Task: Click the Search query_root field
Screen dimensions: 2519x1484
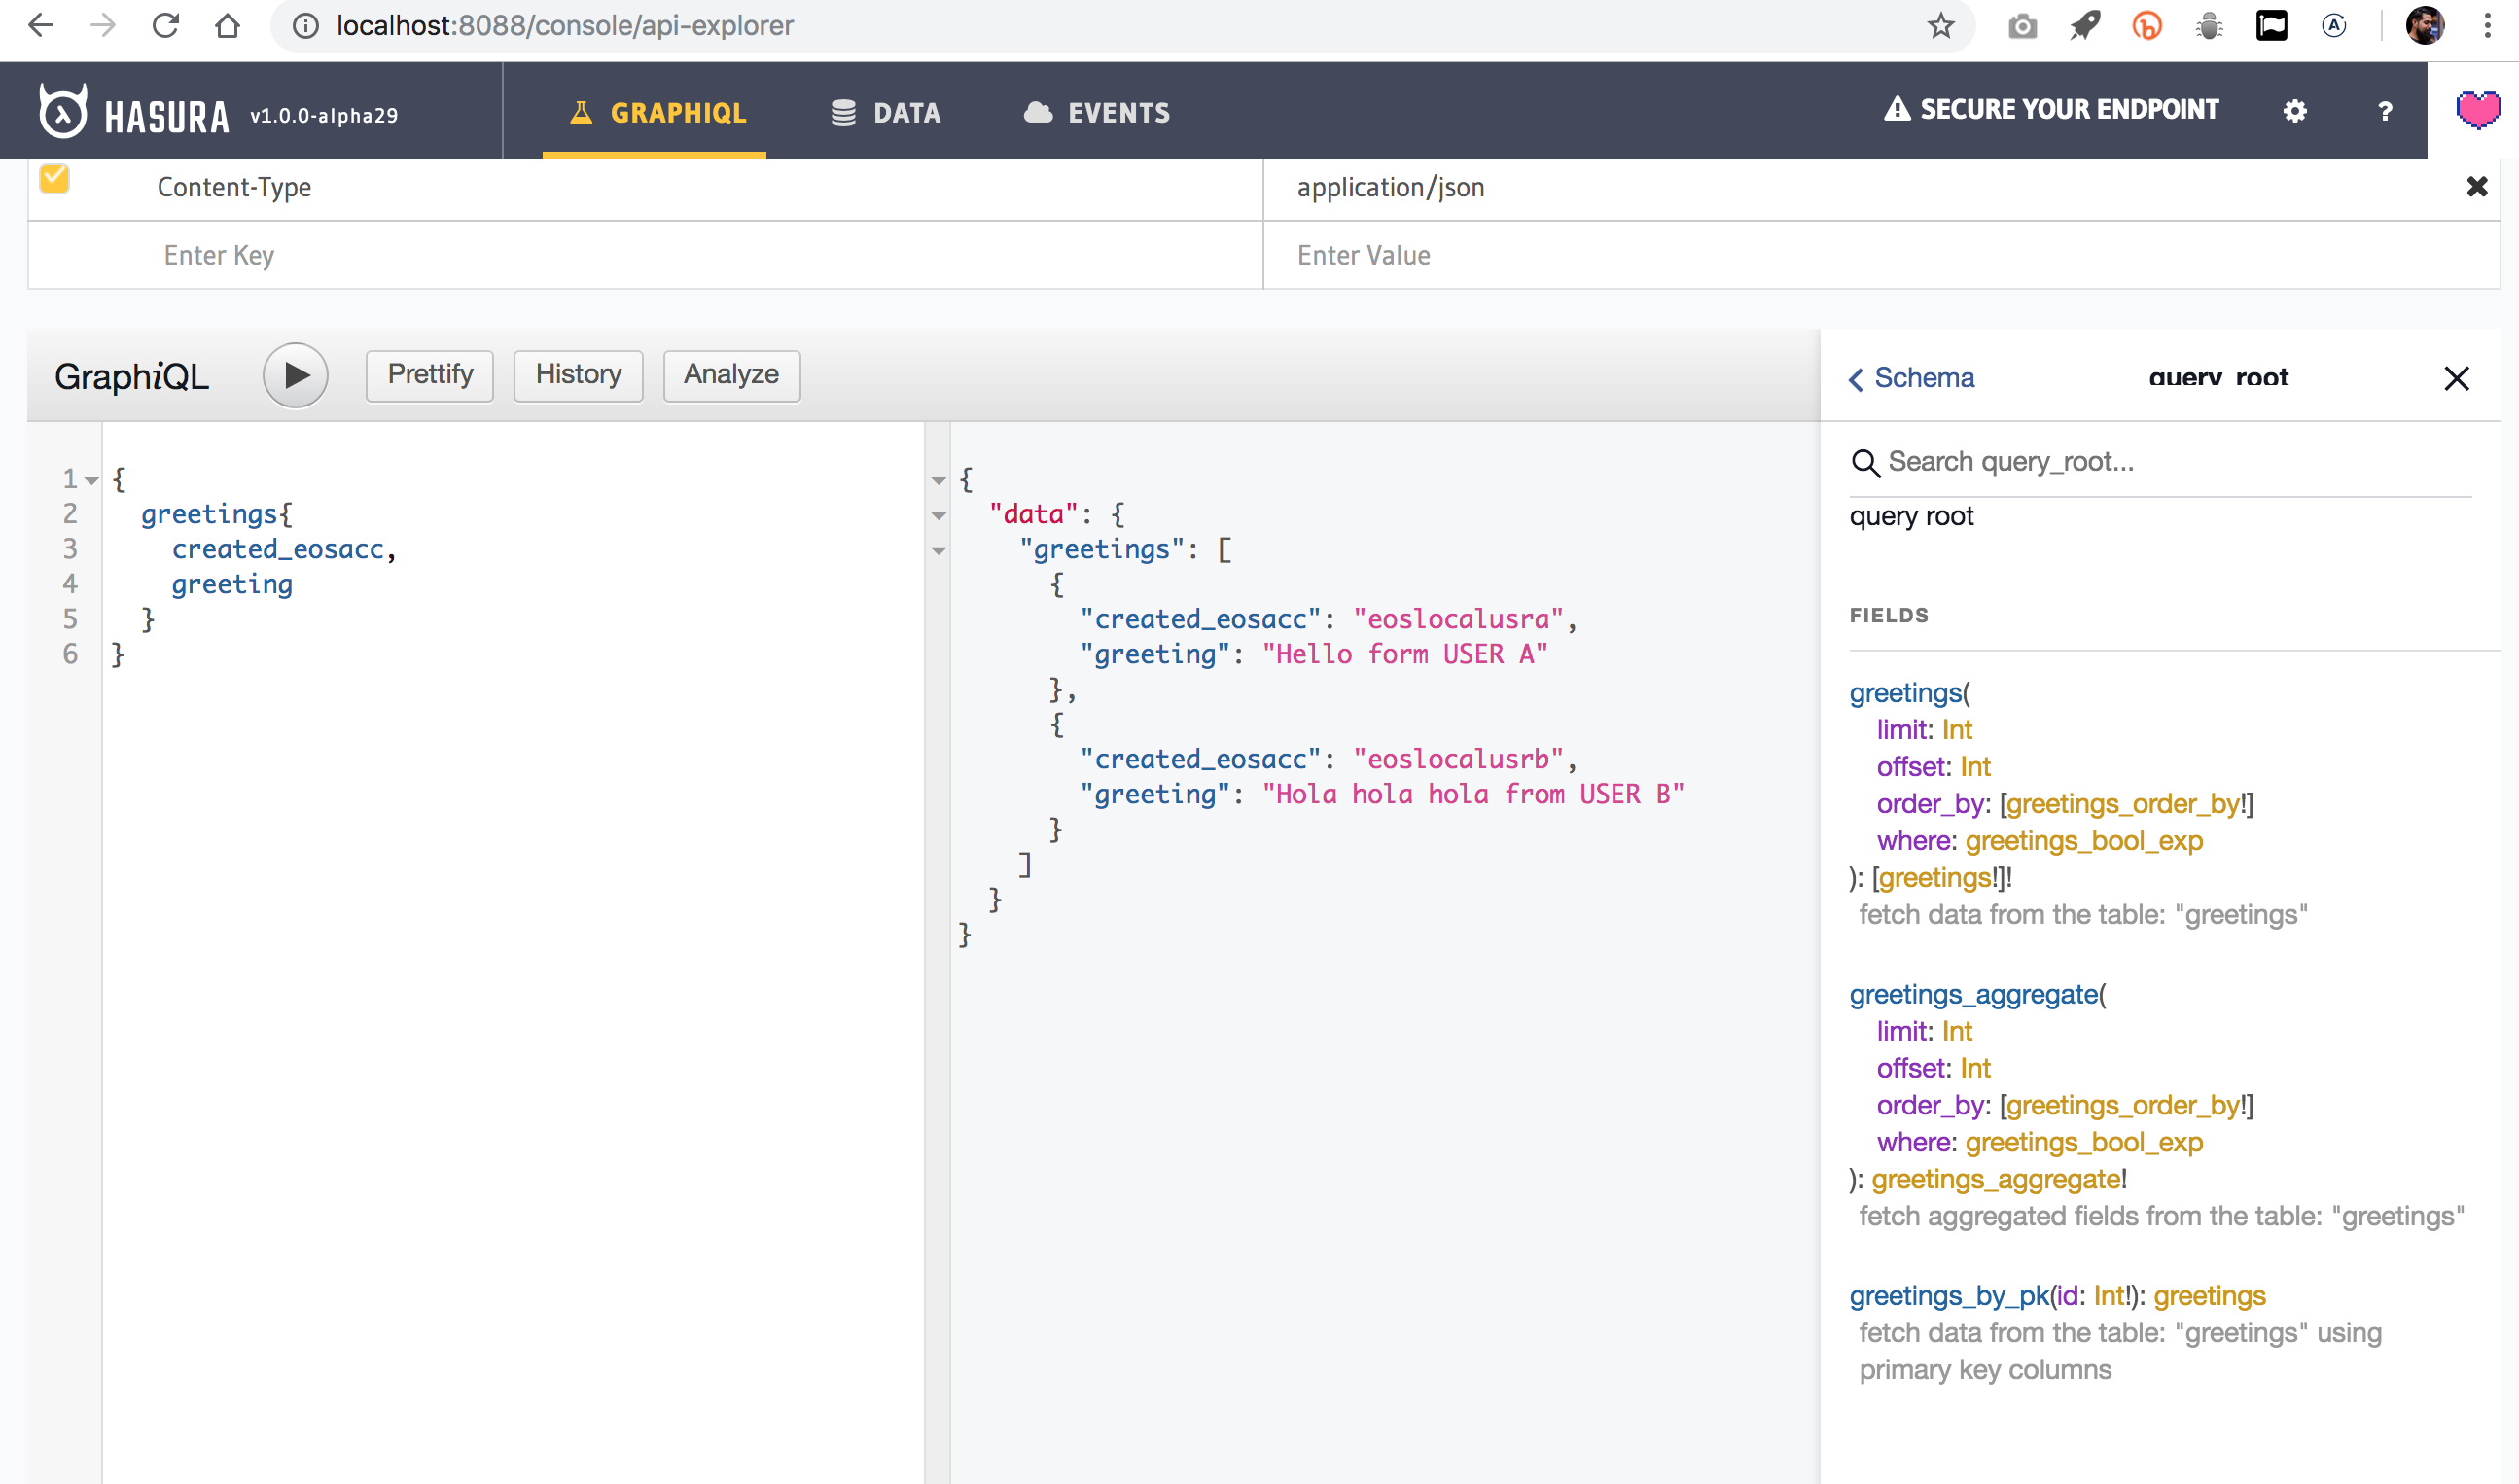Action: tap(2179, 462)
